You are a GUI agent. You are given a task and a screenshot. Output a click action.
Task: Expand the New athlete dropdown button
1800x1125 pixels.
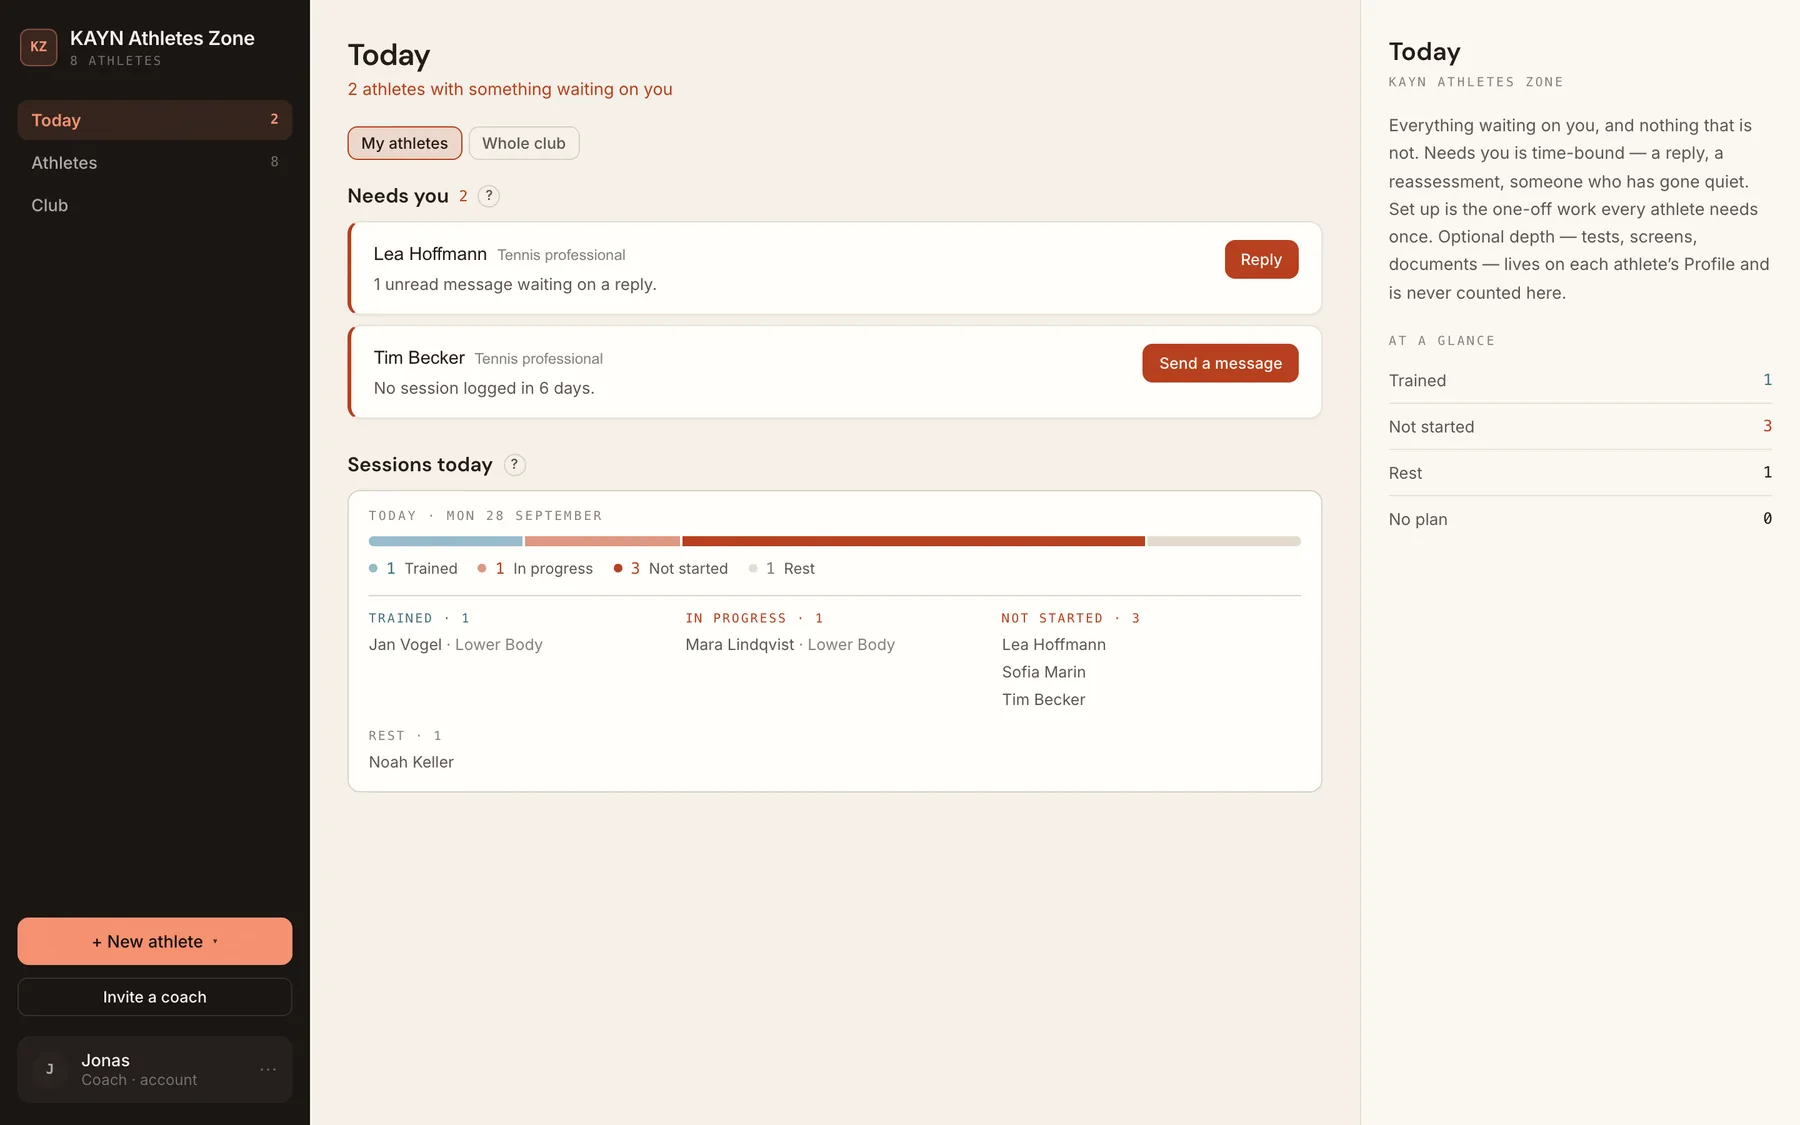click(155, 941)
